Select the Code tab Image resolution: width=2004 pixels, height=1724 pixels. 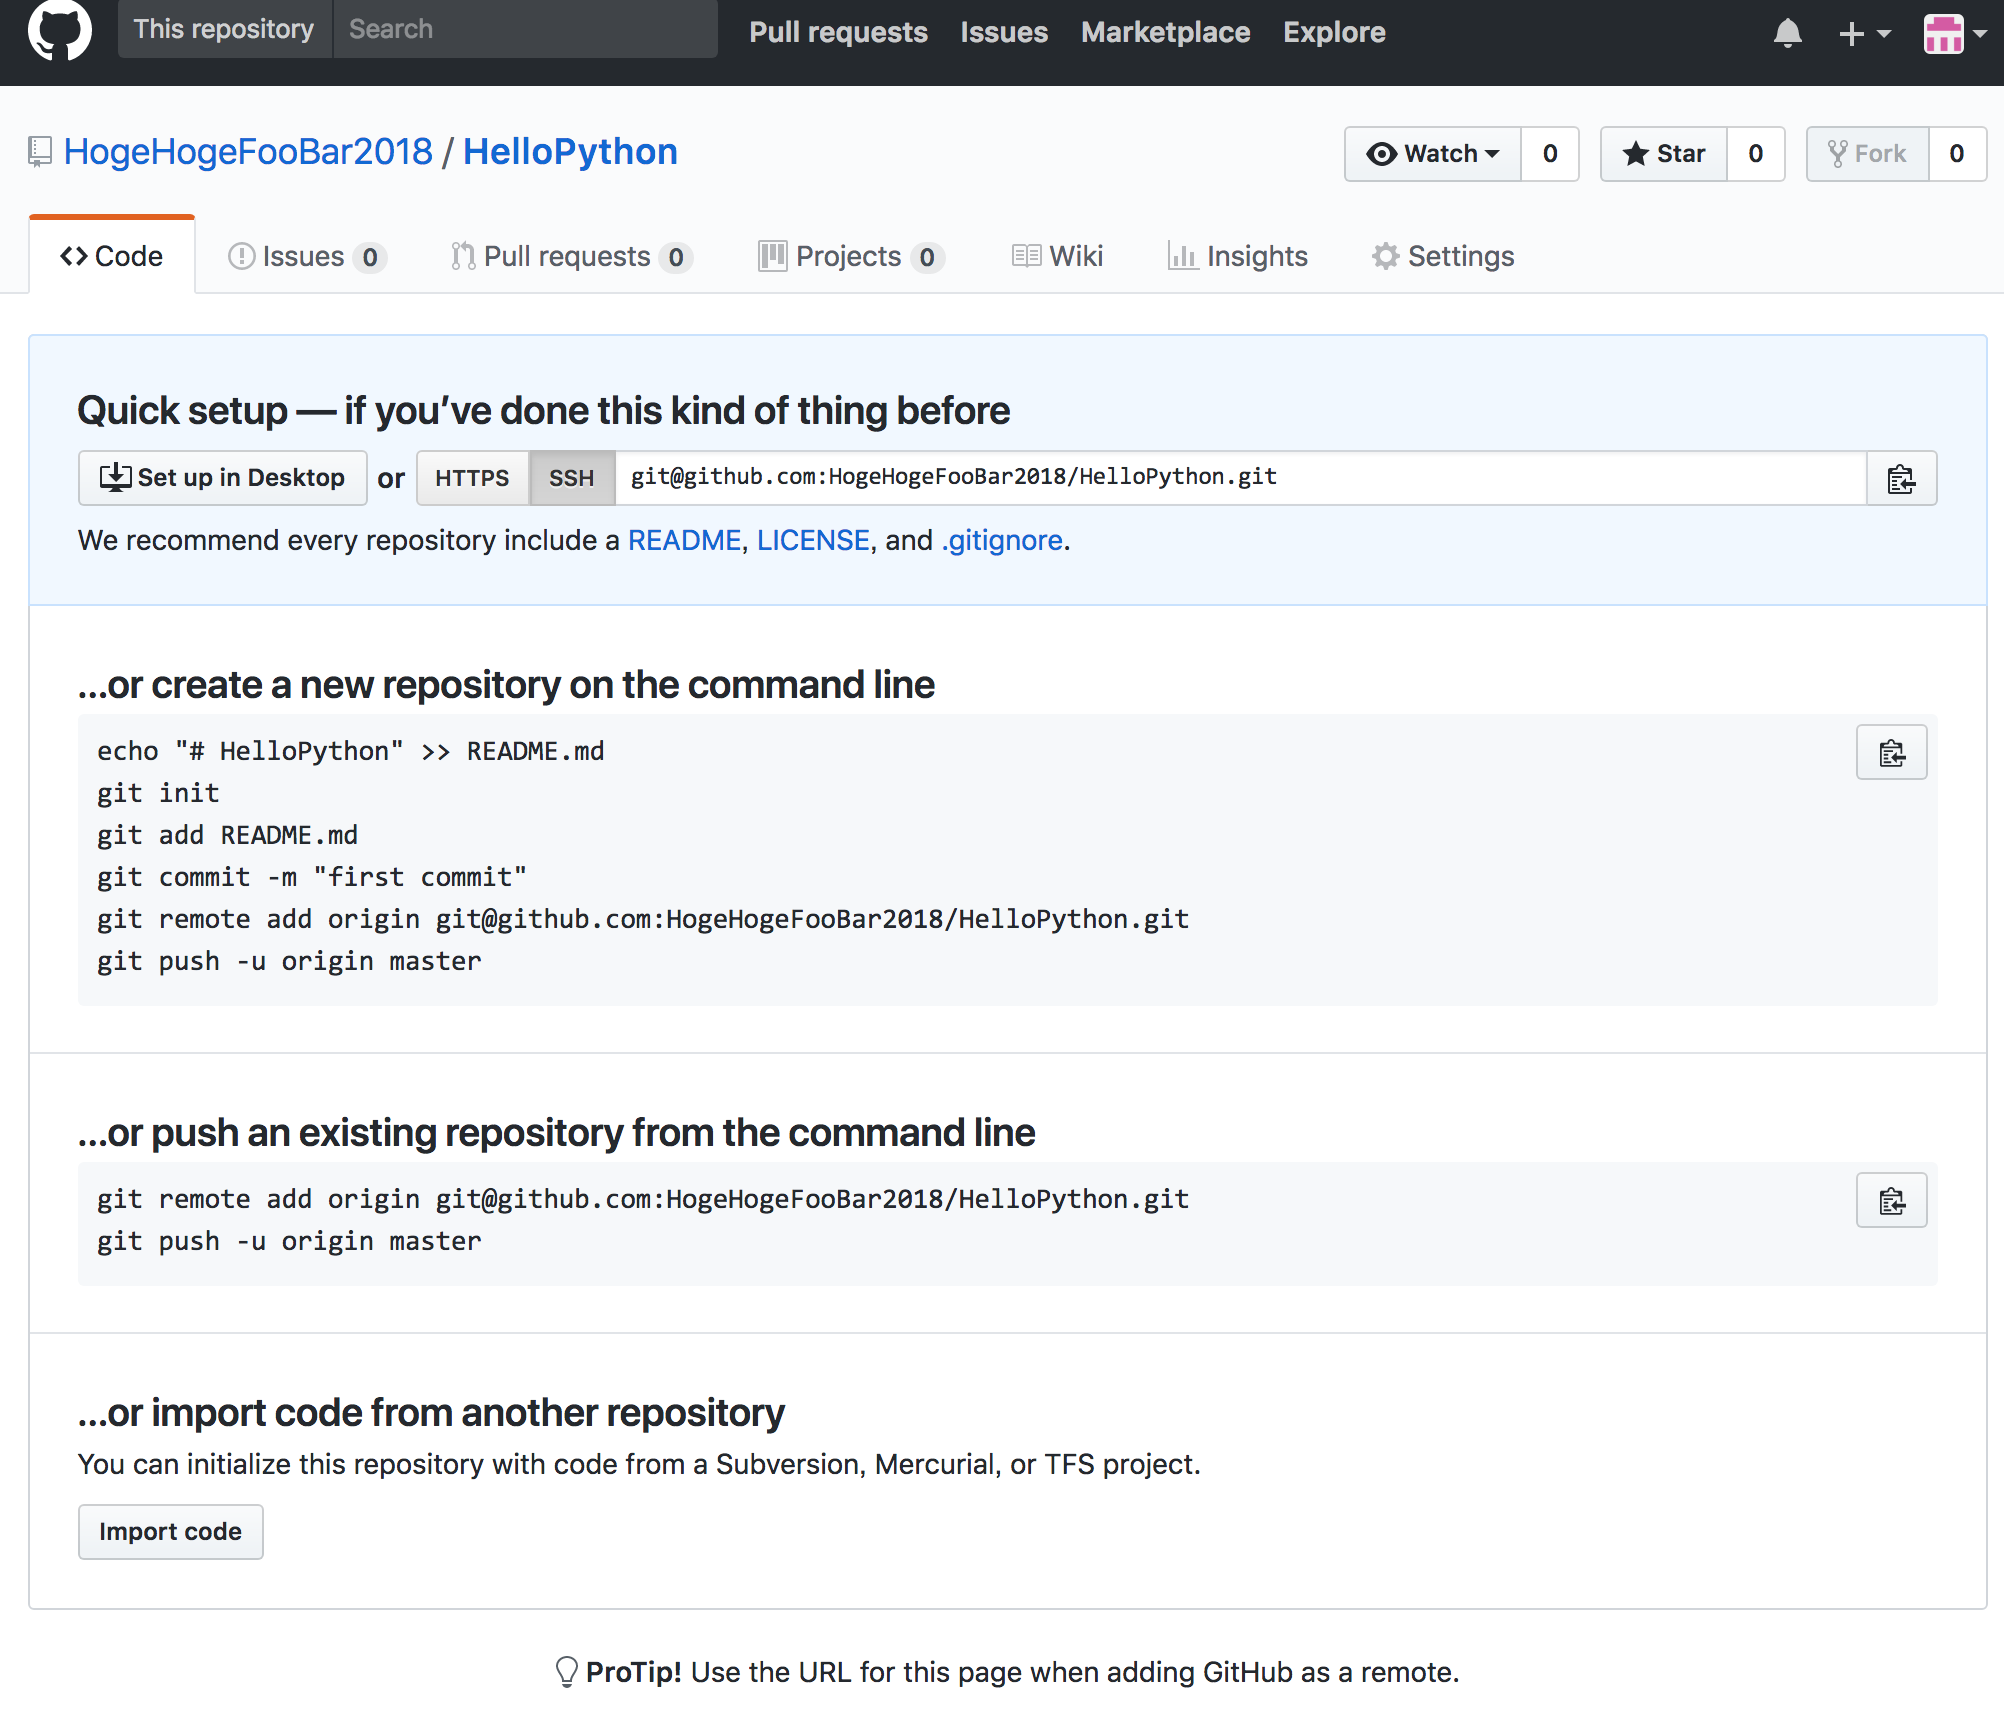112,256
